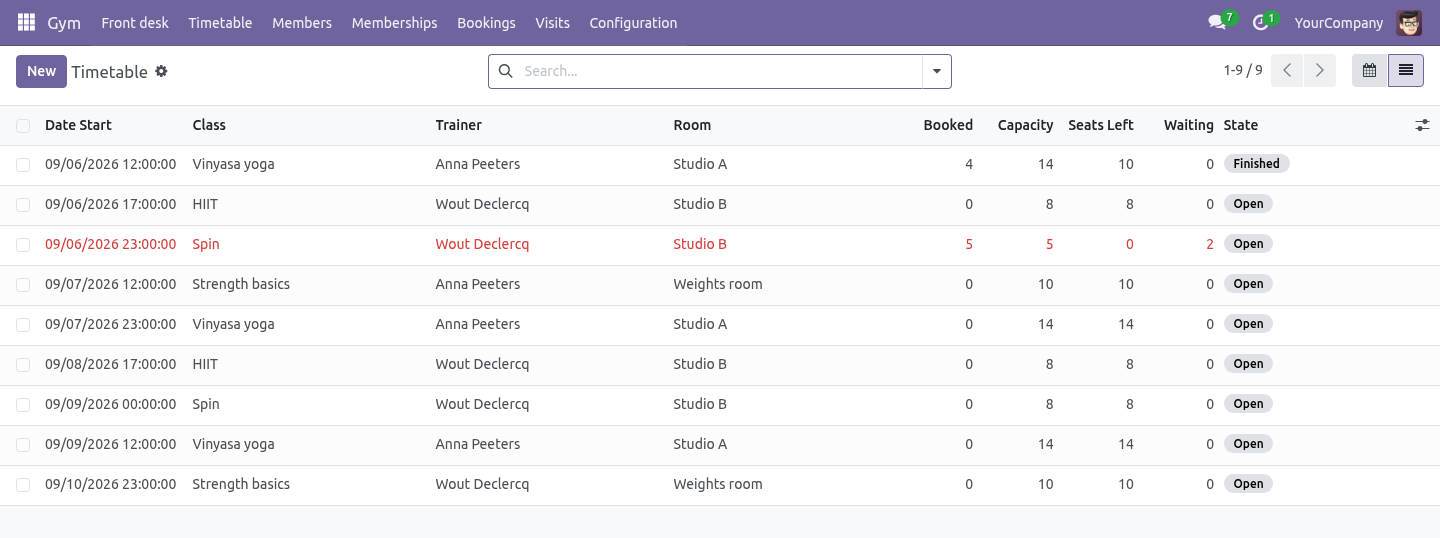1440x538 pixels.
Task: Open the conversations messages icon
Action: 1217,22
